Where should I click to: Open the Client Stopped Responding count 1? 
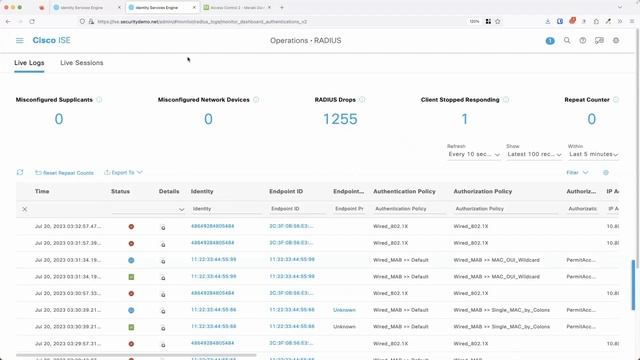click(x=464, y=119)
